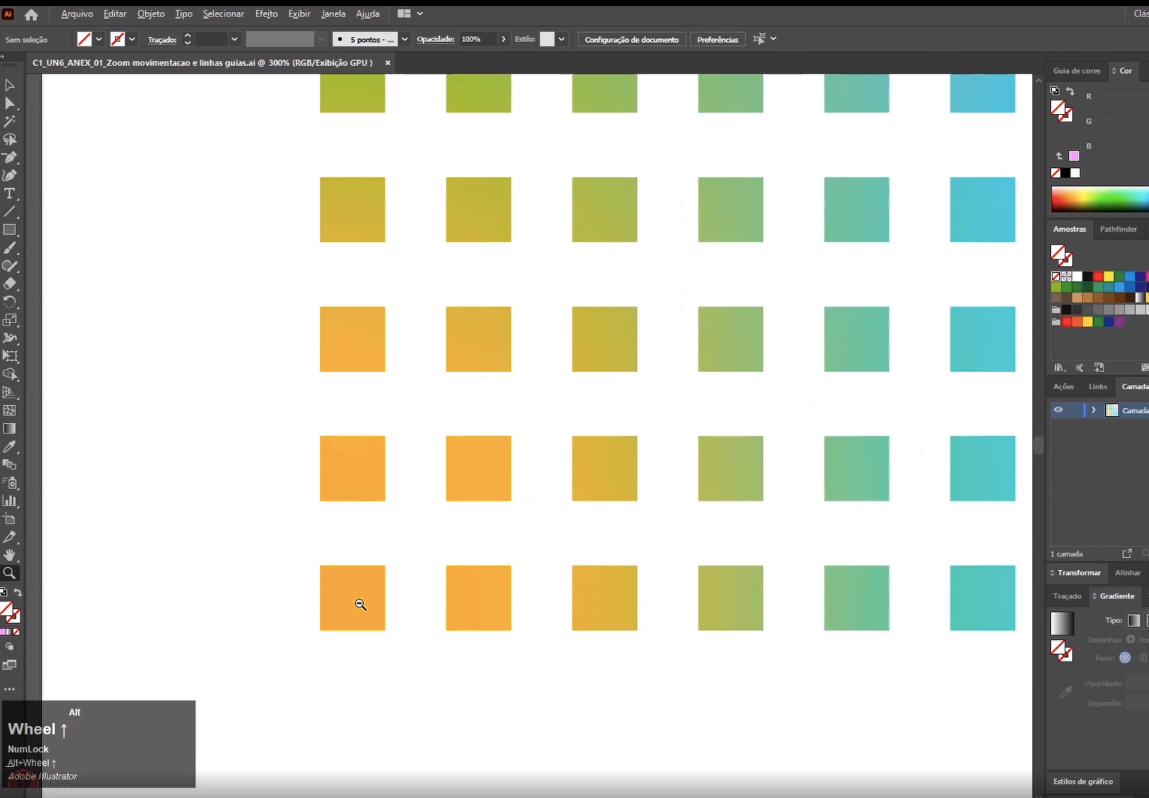This screenshot has height=798, width=1149.
Task: Toggle visibility eye of Camada layer
Action: (1058, 410)
